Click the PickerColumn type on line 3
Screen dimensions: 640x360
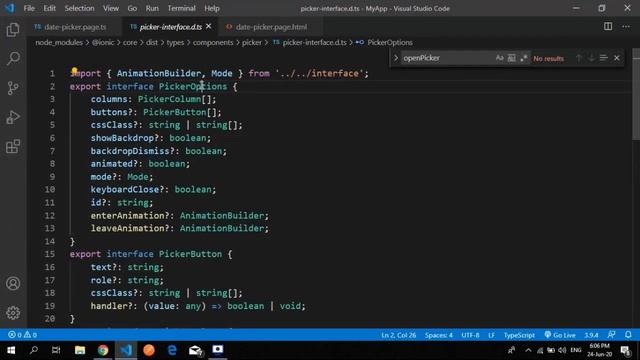[169, 99]
